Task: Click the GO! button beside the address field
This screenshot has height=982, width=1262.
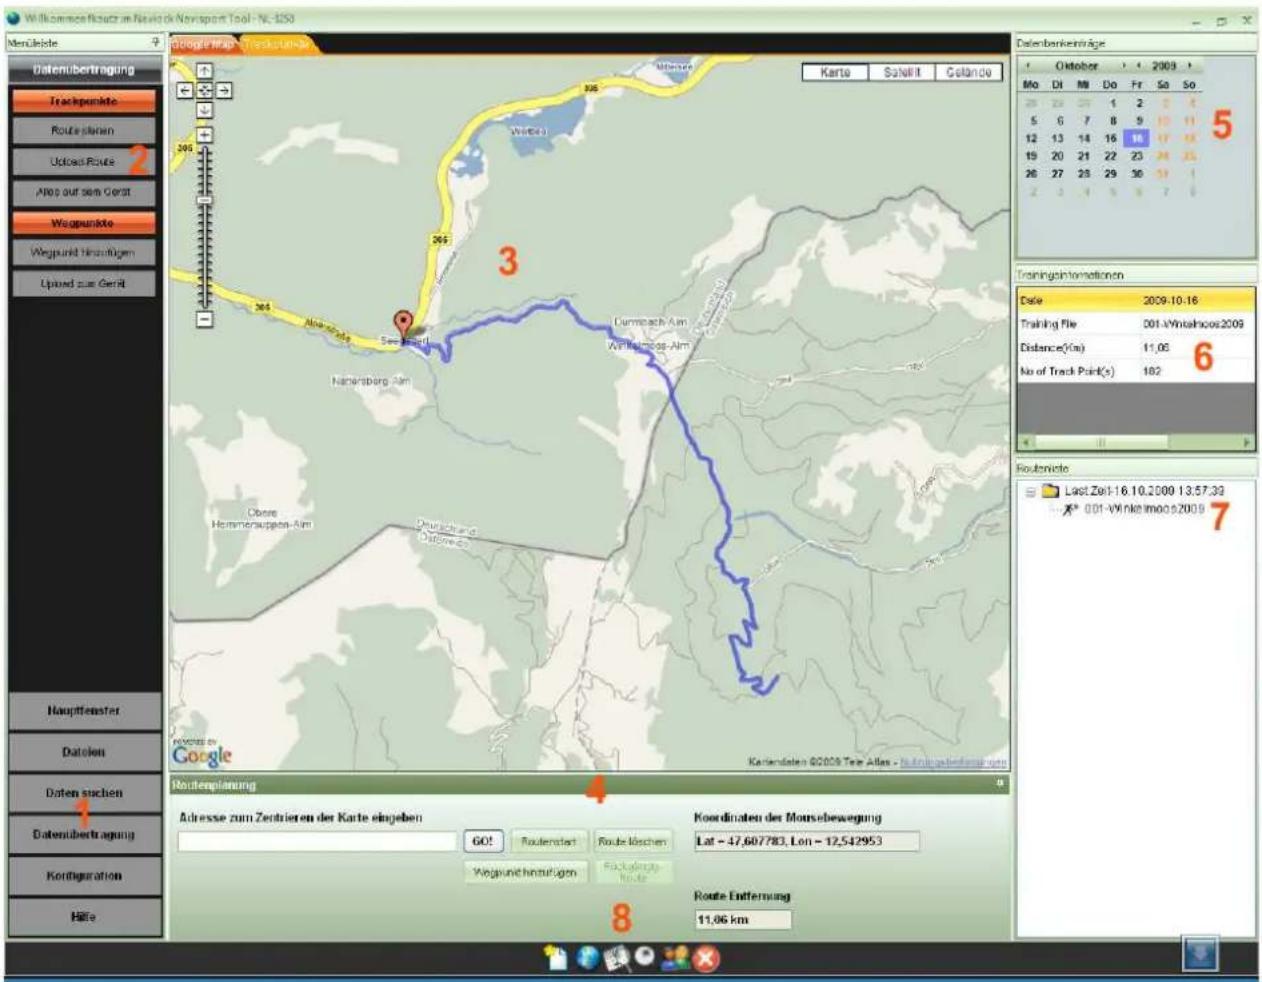Action: (x=482, y=841)
